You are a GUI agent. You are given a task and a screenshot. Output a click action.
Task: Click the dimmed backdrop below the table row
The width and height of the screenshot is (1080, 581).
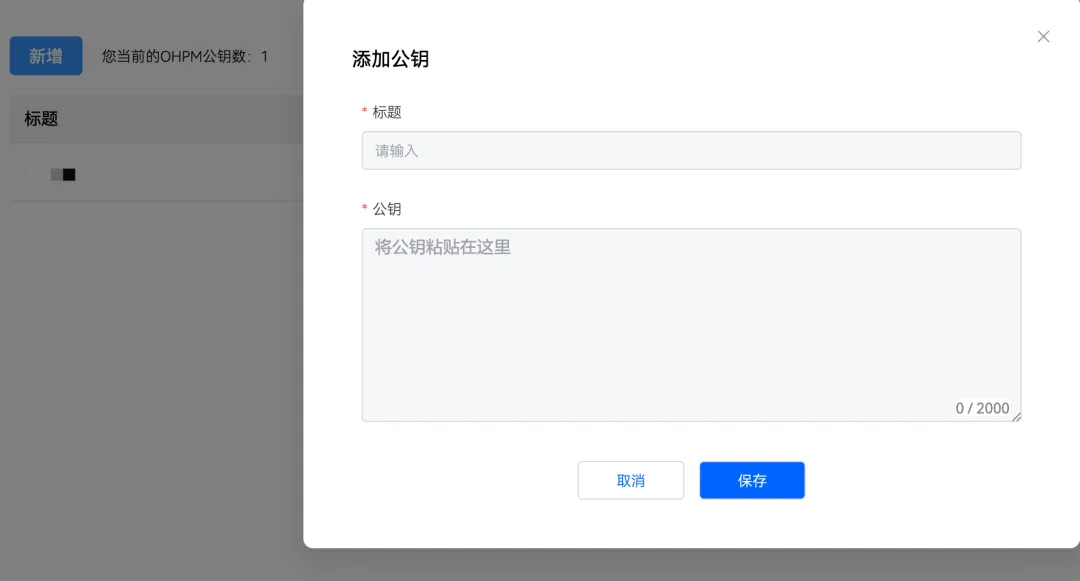tap(152, 385)
